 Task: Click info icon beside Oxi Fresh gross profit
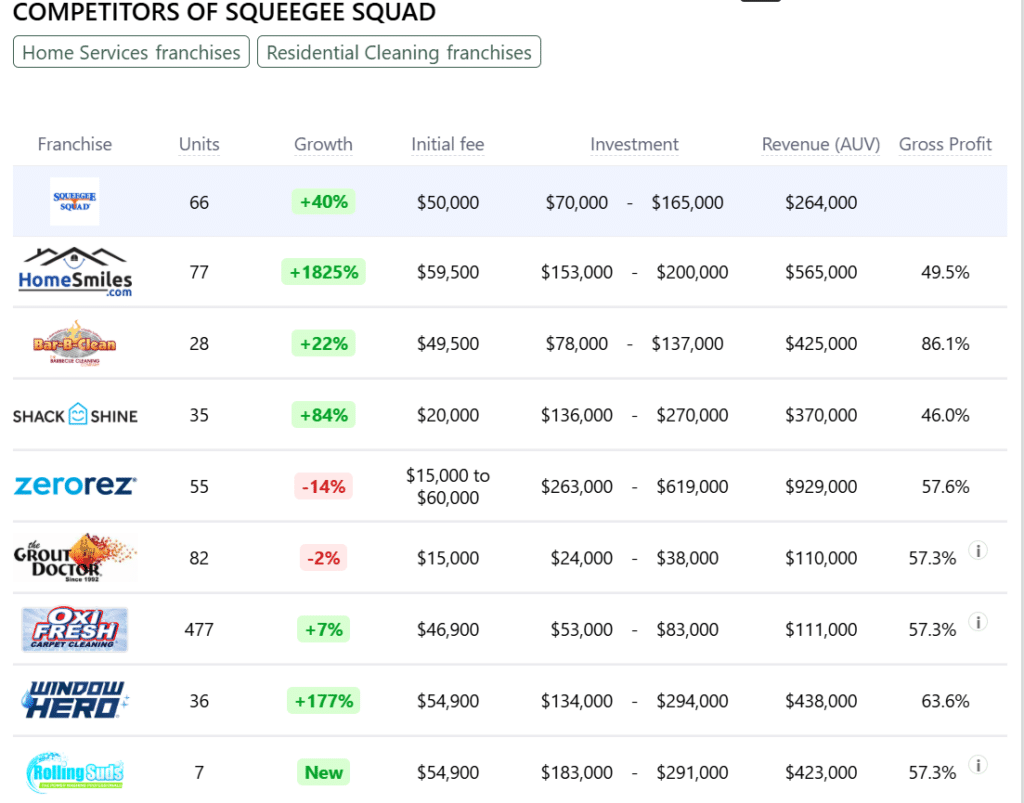pos(978,622)
